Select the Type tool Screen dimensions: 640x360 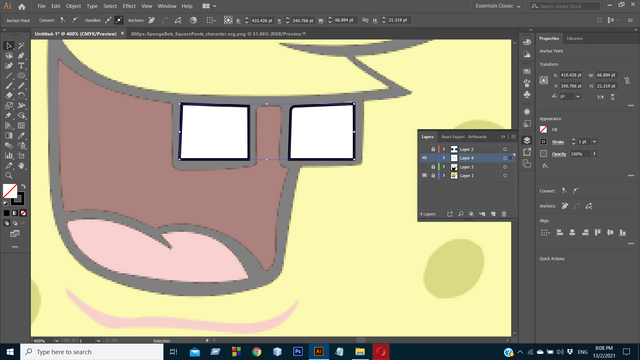click(x=21, y=66)
